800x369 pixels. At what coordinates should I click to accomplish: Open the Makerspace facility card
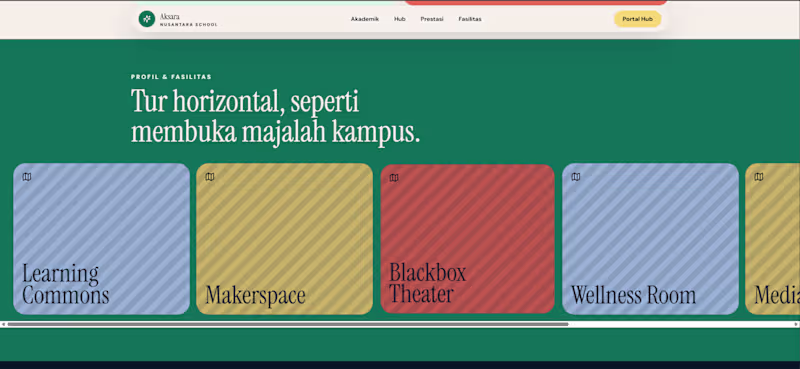pos(284,239)
